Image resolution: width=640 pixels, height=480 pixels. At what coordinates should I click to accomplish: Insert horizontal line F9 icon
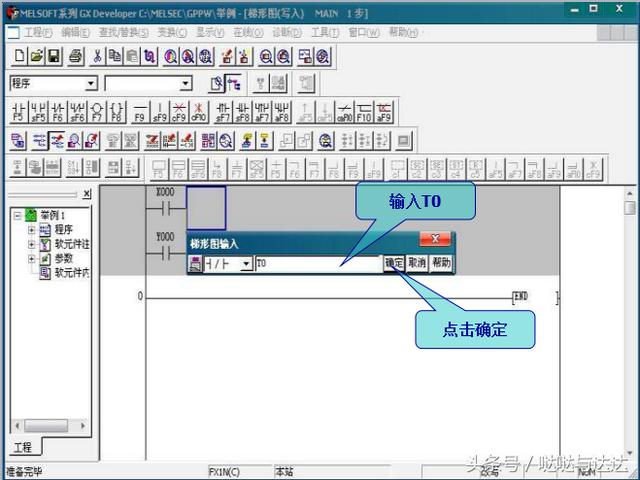click(140, 112)
